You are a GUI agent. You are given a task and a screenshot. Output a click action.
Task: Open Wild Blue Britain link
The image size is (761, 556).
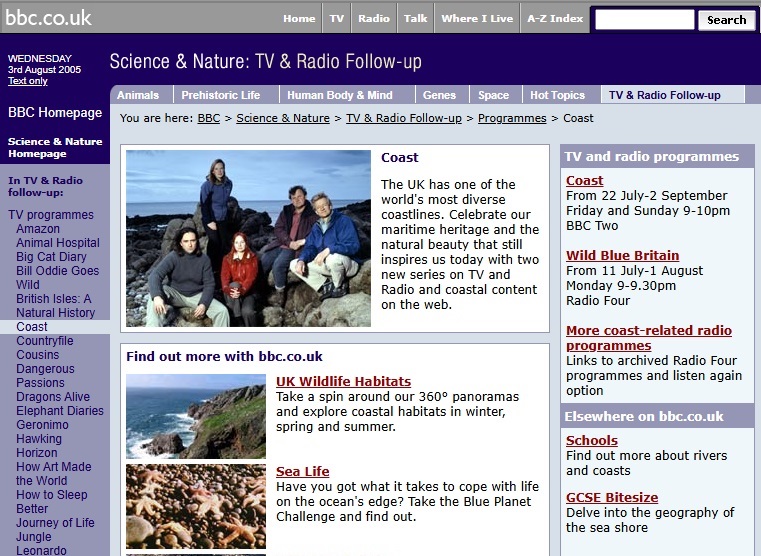coord(622,255)
